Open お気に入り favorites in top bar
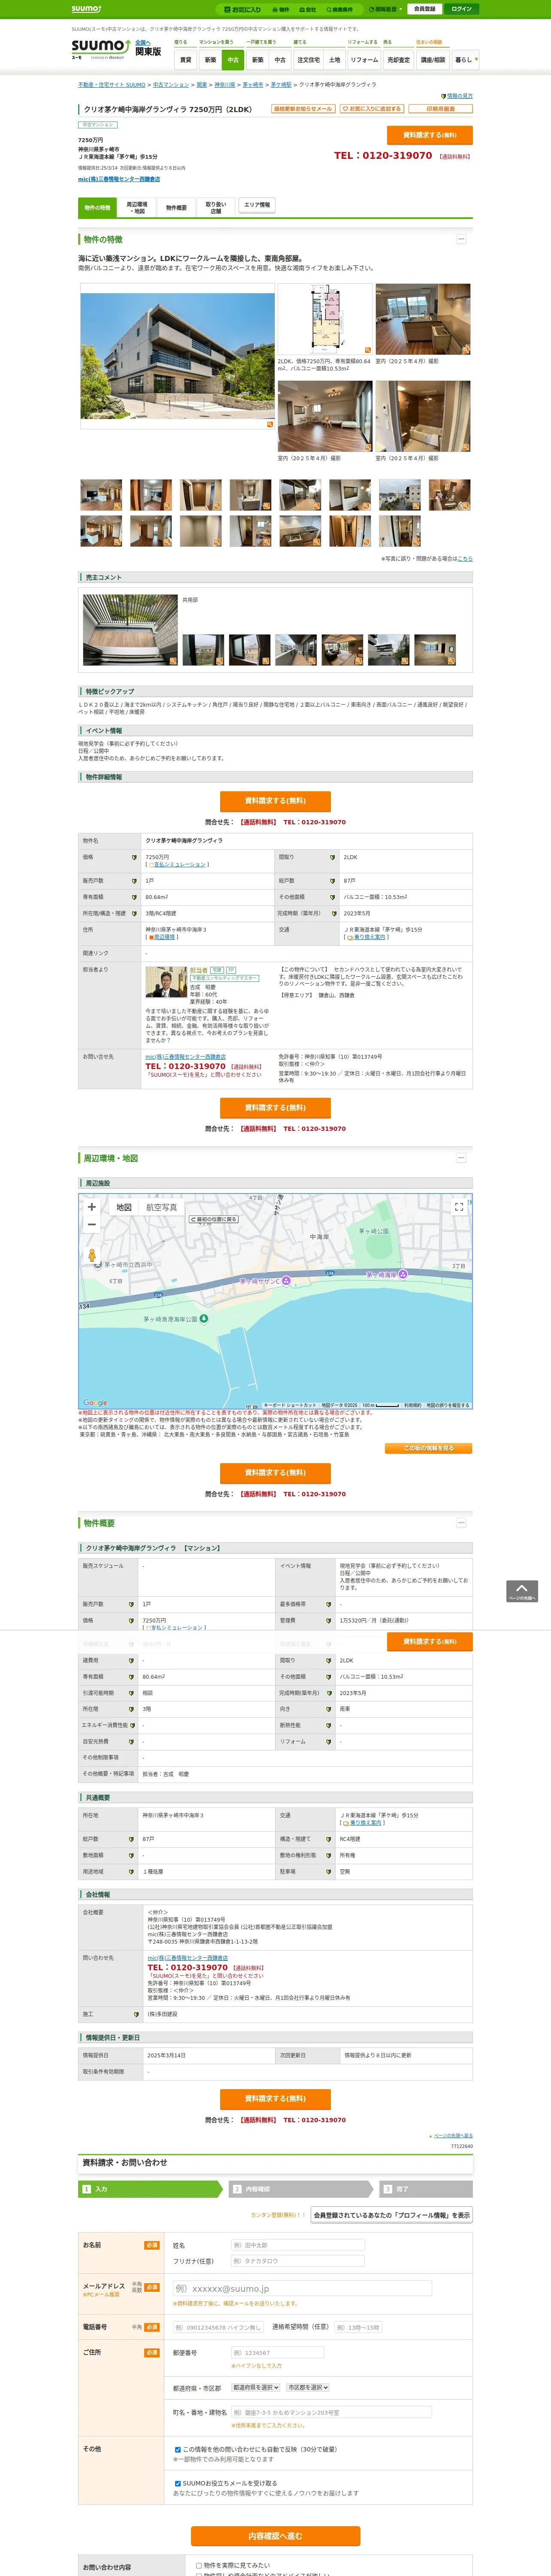551x2576 pixels. click(x=243, y=9)
